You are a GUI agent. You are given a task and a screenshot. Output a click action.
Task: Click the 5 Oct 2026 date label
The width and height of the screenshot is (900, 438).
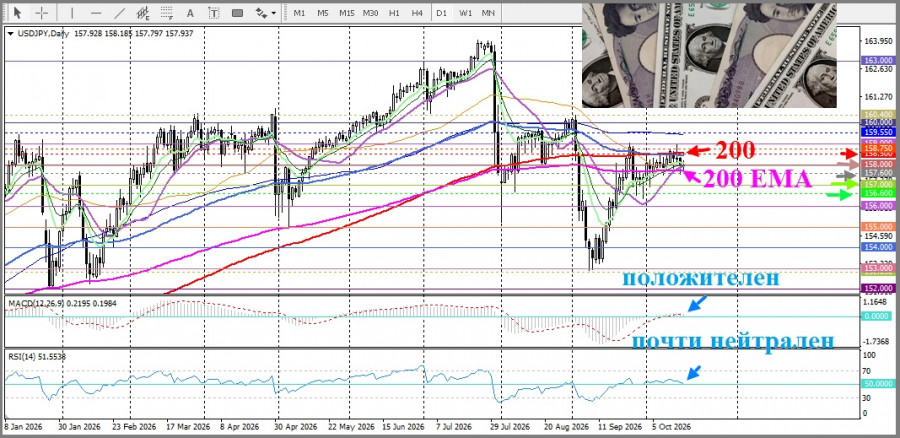[672, 428]
